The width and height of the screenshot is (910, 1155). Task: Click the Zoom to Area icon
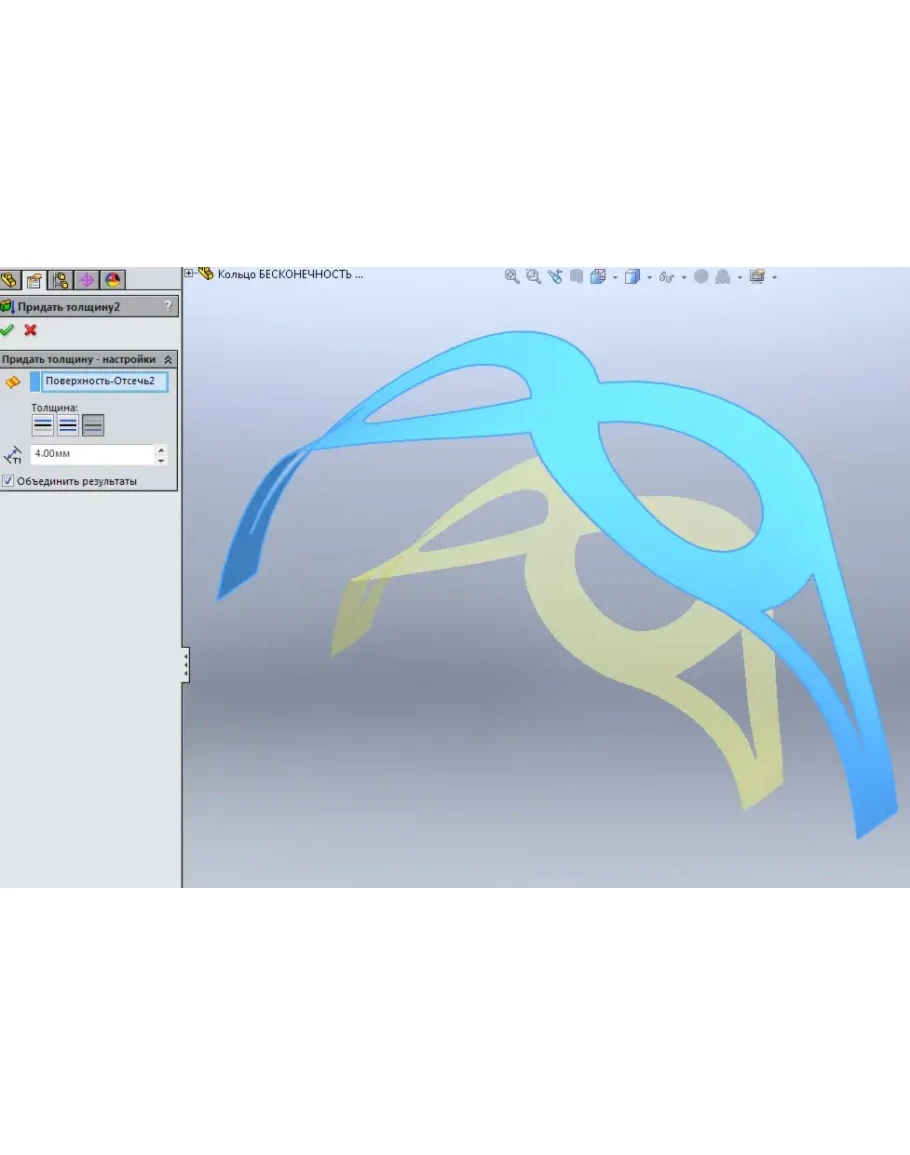click(x=534, y=277)
